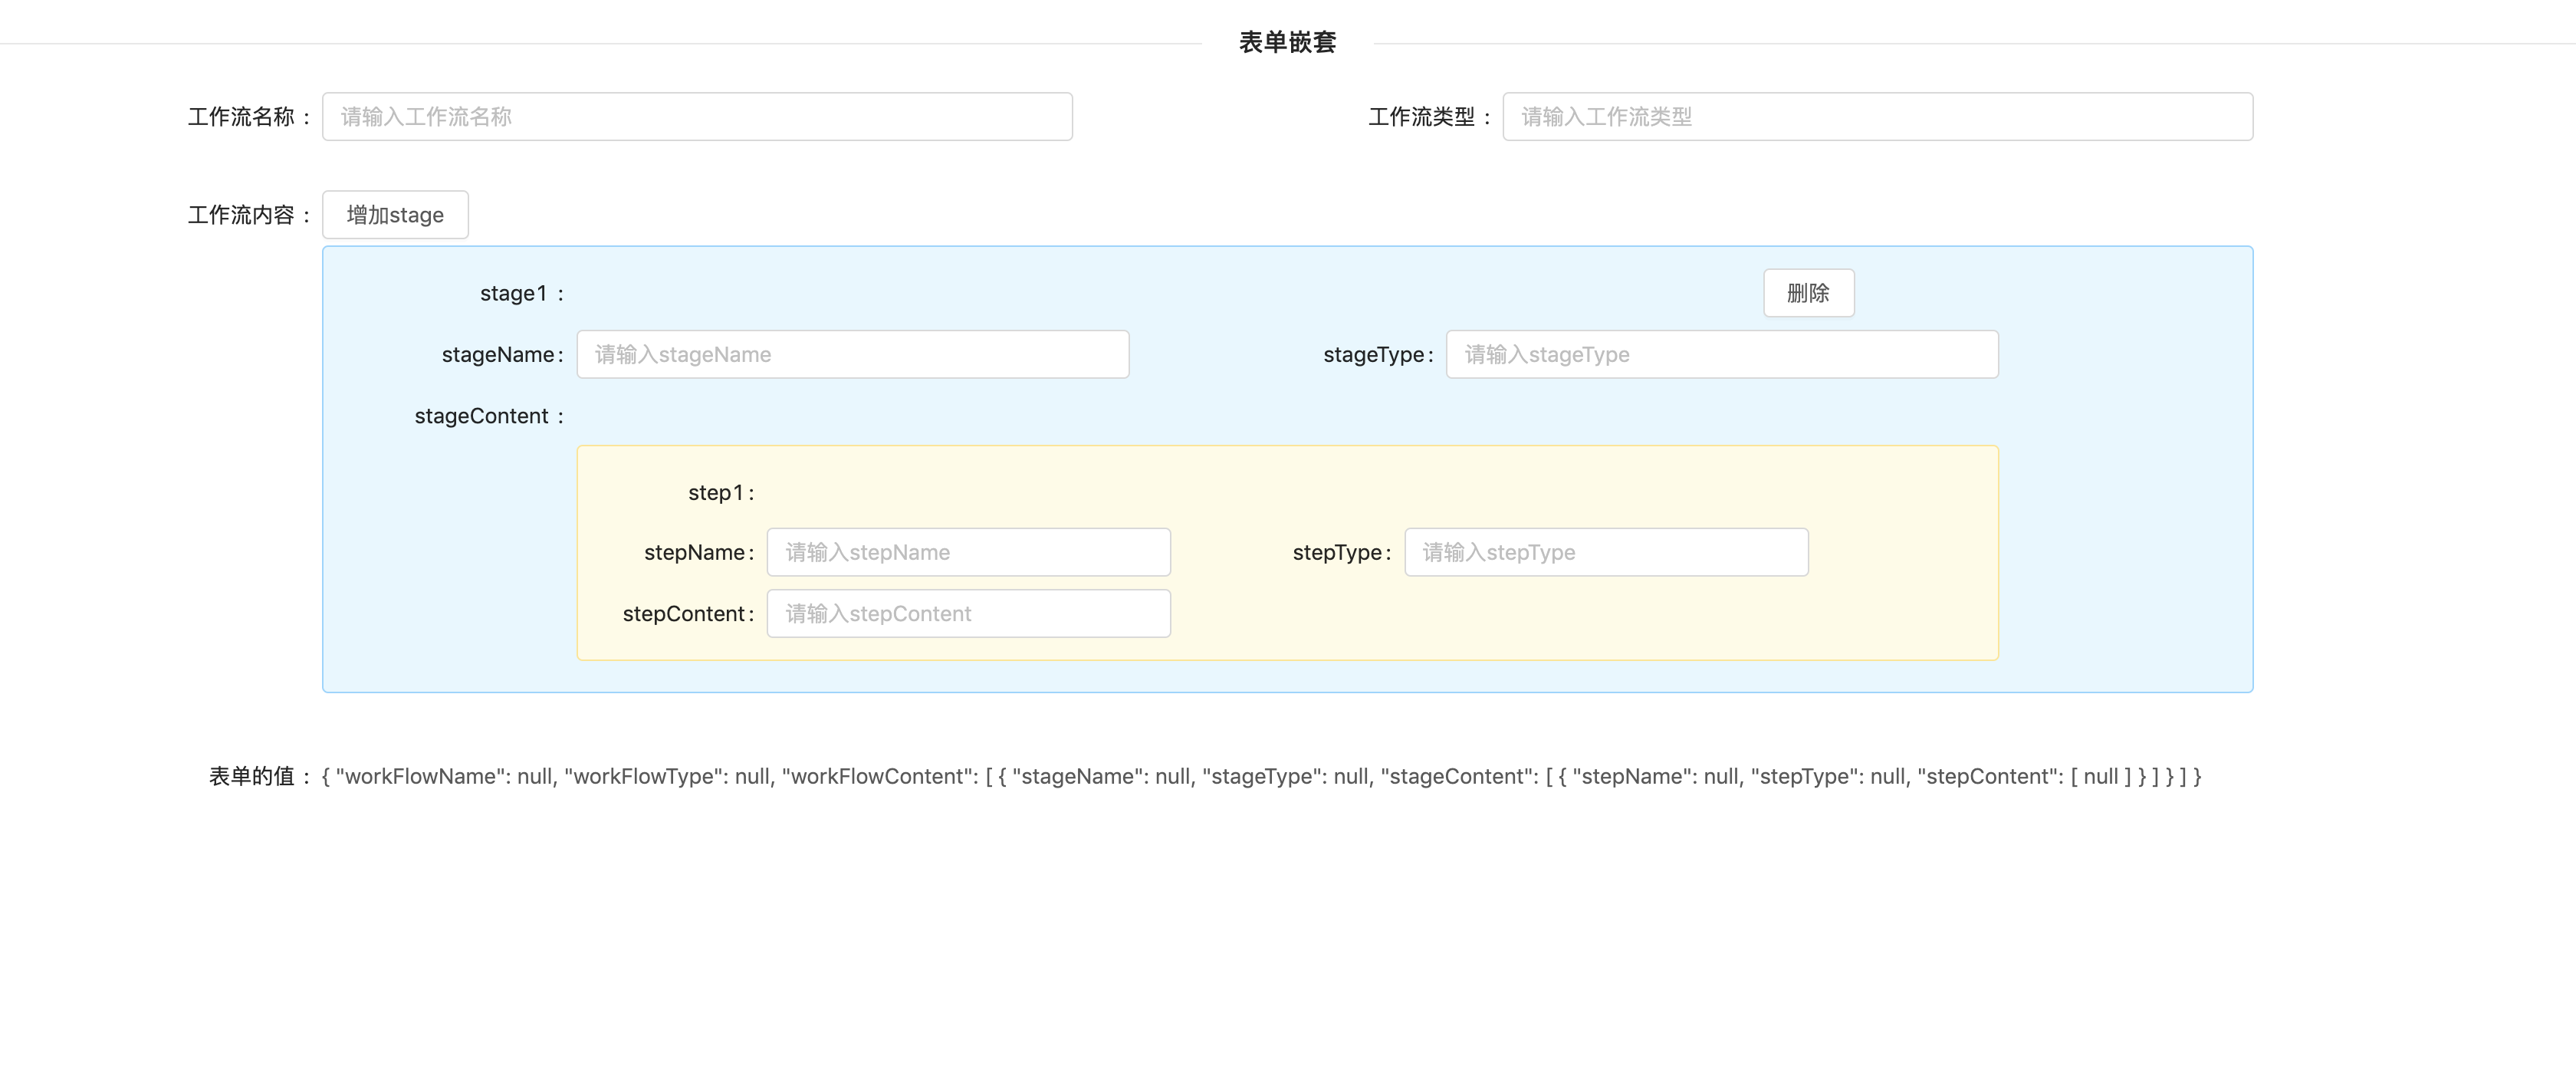This screenshot has height=1092, width=2576.
Task: Click the 工作流名称 input field
Action: click(x=697, y=117)
